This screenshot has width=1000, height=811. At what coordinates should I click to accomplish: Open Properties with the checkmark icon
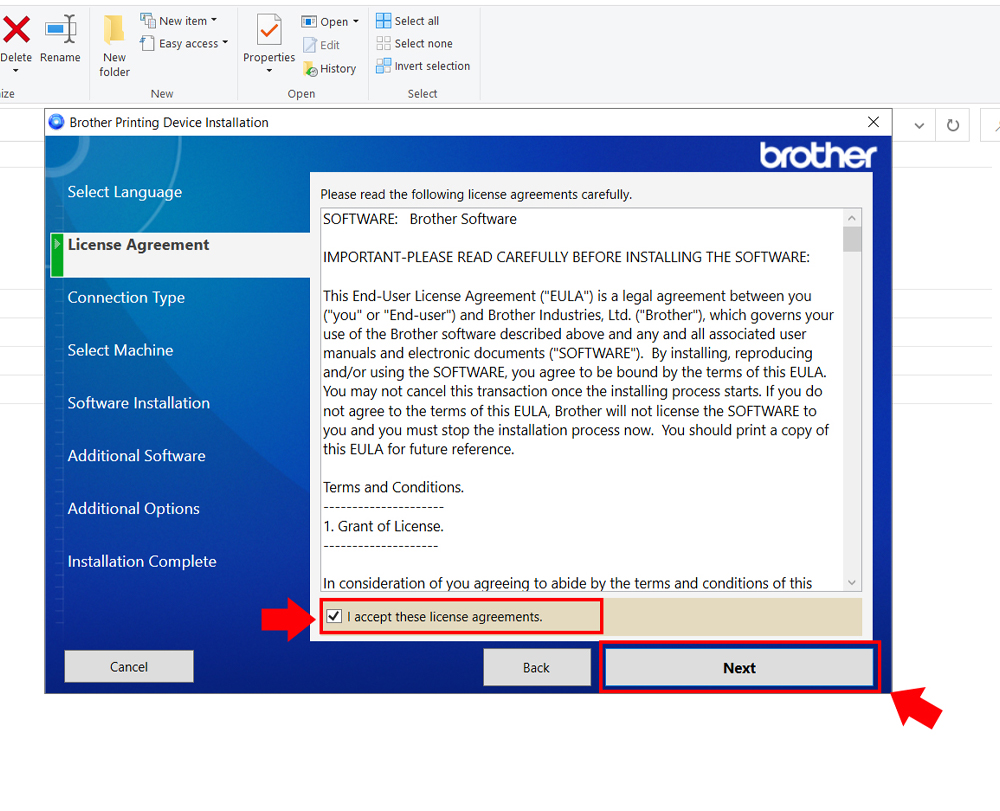[269, 29]
